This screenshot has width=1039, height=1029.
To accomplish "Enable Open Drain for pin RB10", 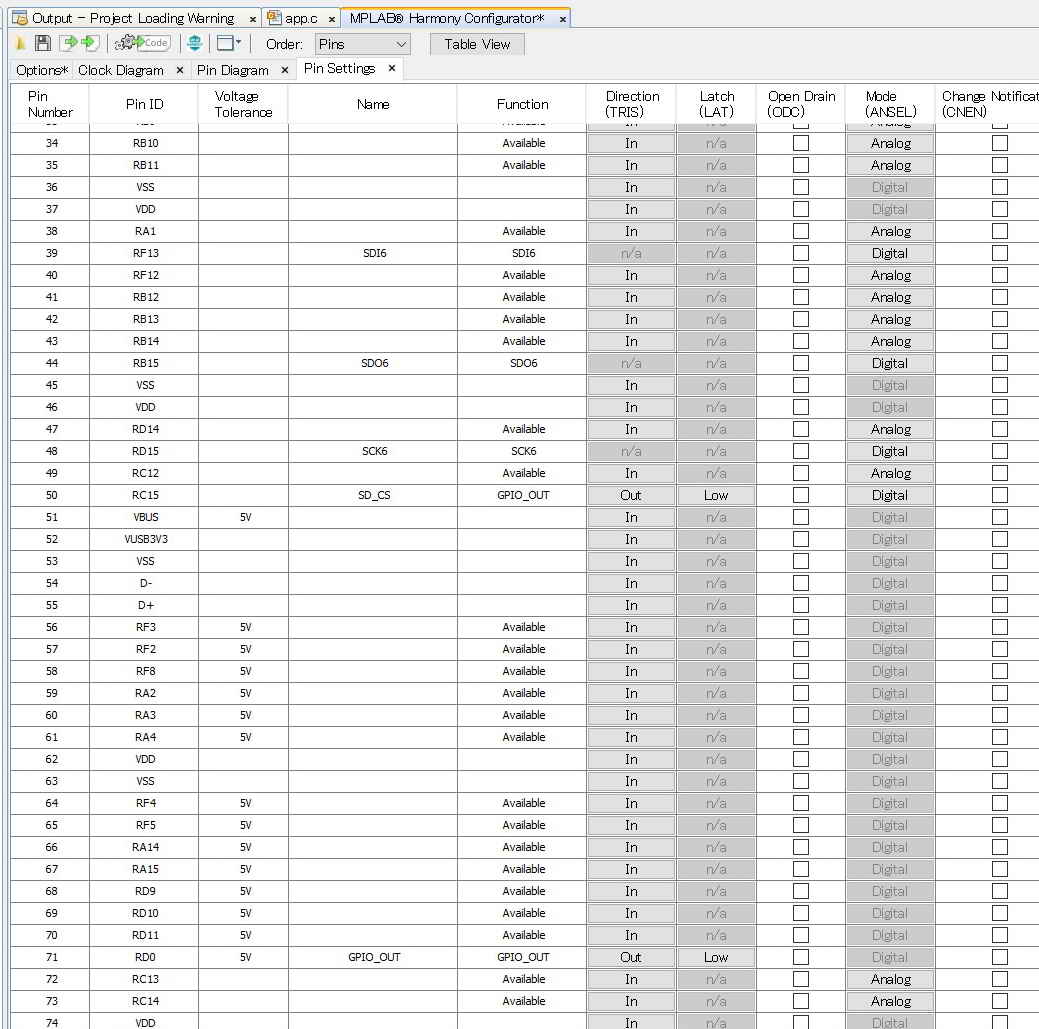I will 801,143.
